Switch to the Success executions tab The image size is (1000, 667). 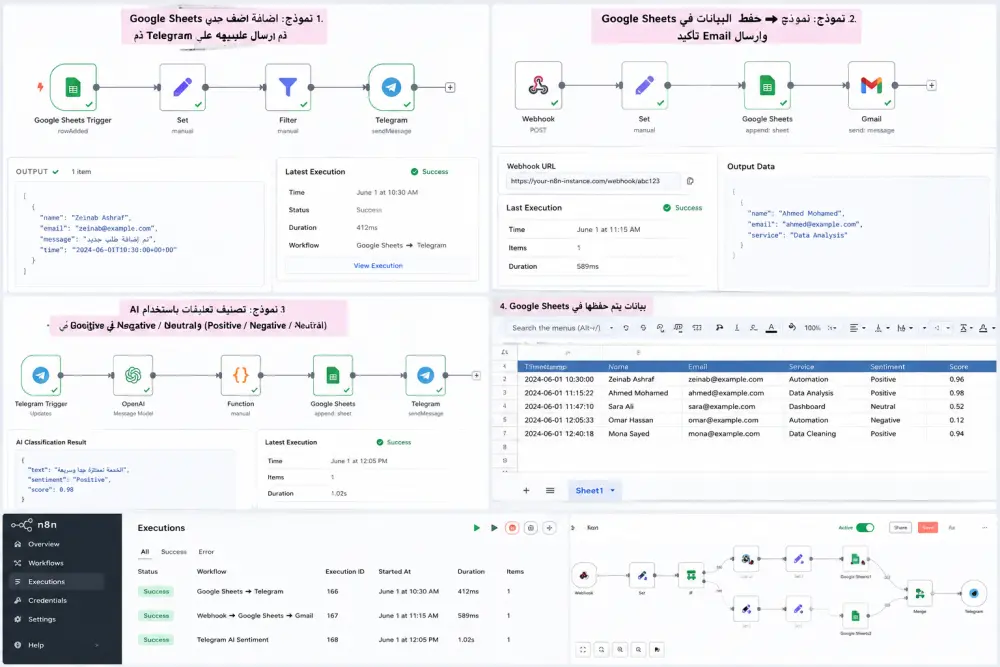coord(174,552)
